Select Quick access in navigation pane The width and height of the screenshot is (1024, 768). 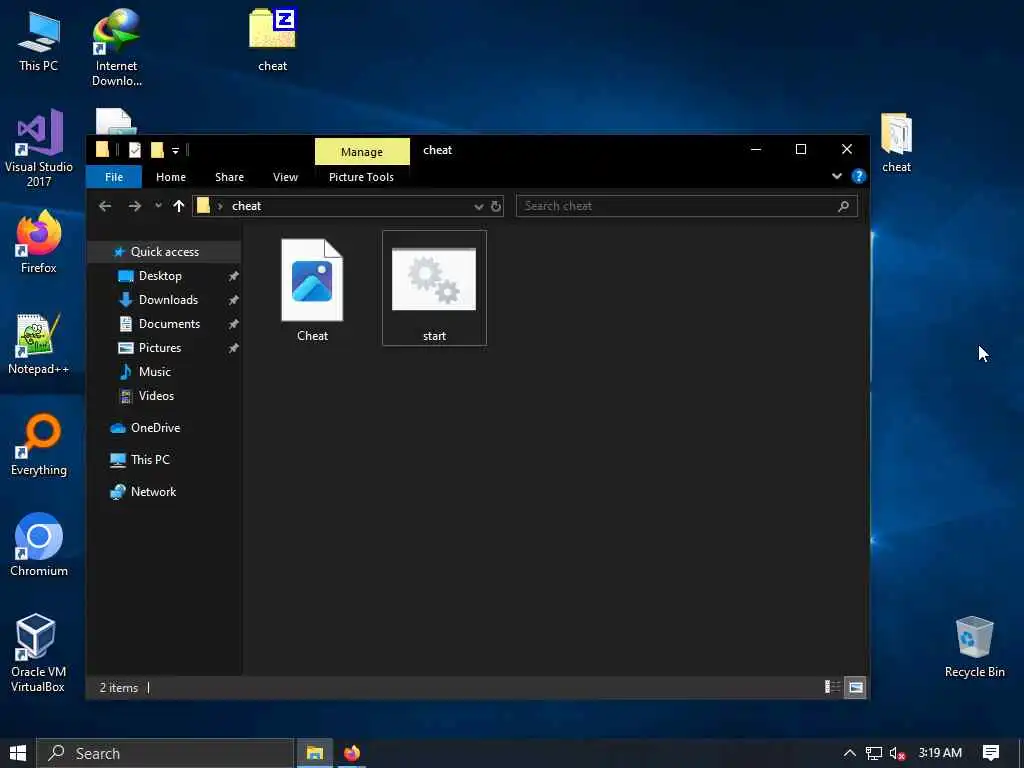point(165,251)
